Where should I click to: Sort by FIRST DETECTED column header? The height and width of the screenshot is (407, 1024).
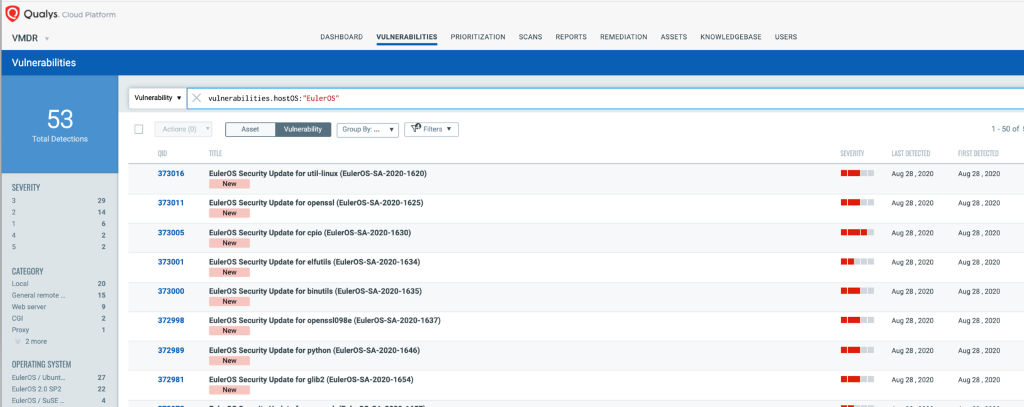978,154
